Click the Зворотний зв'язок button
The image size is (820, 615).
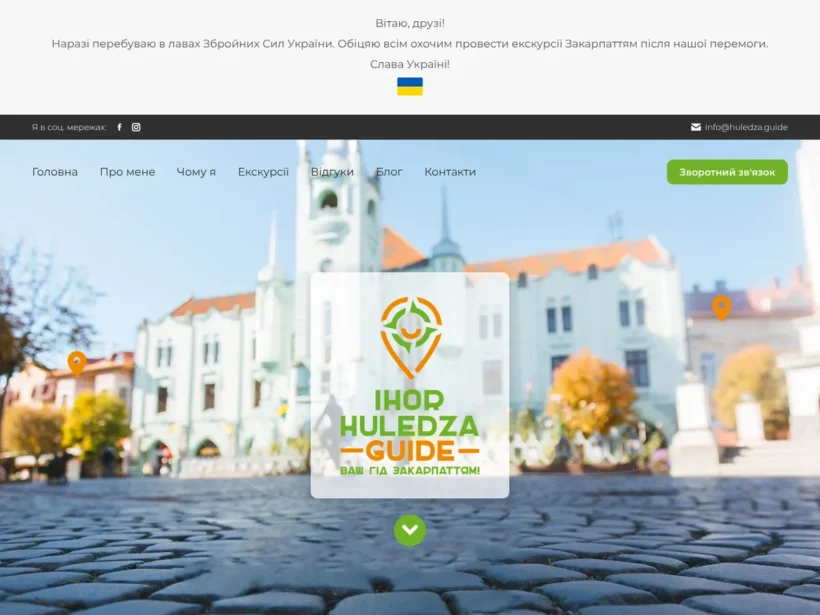click(727, 172)
